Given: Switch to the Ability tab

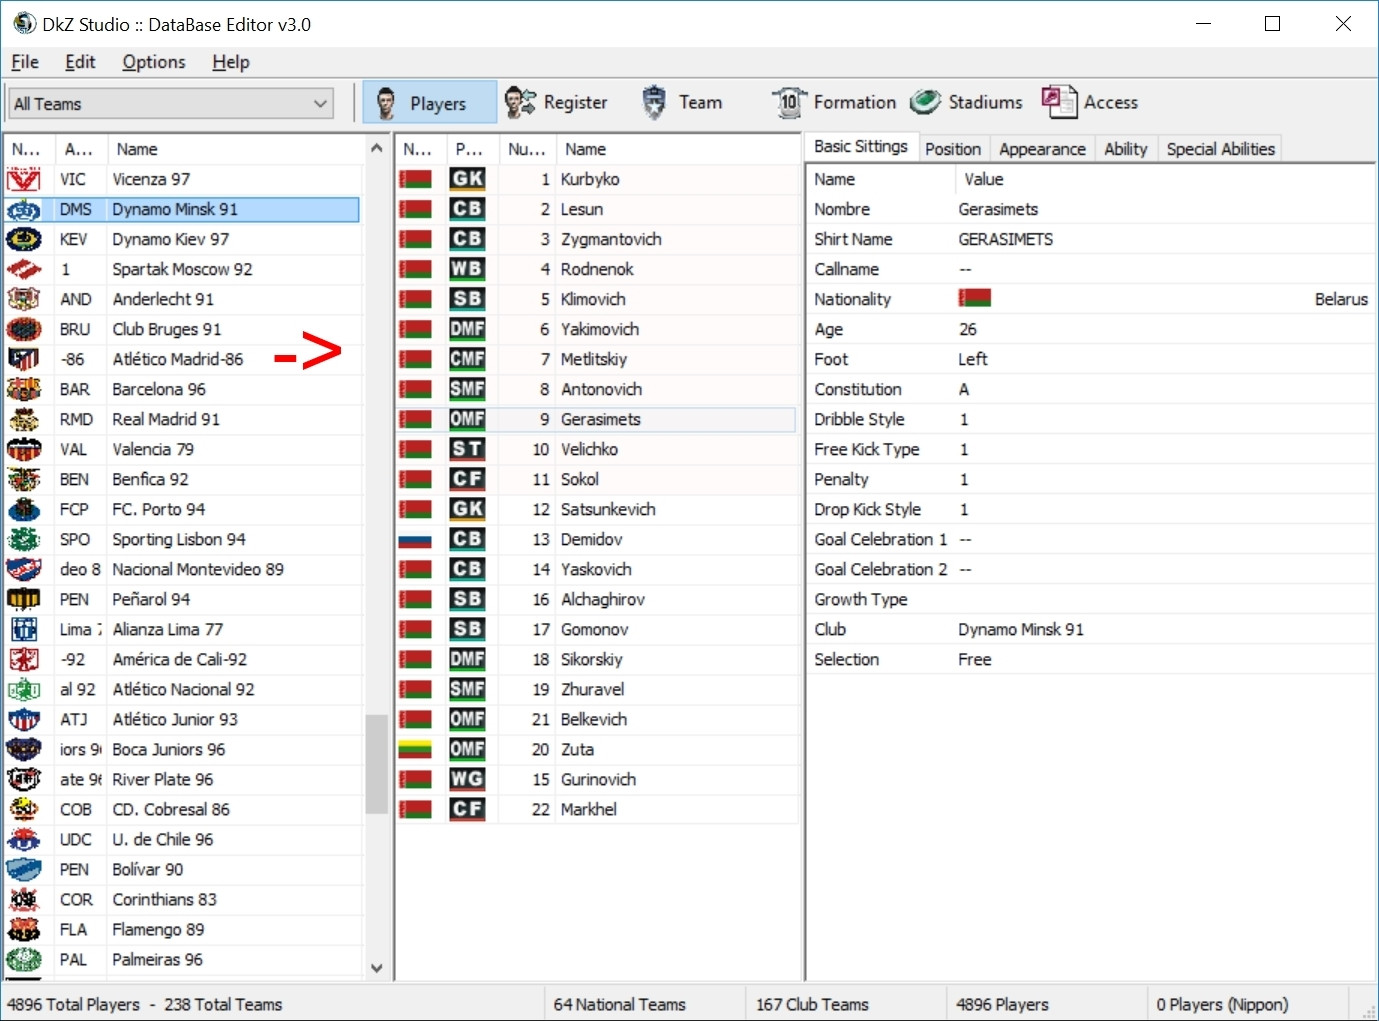Looking at the screenshot, I should (1126, 149).
